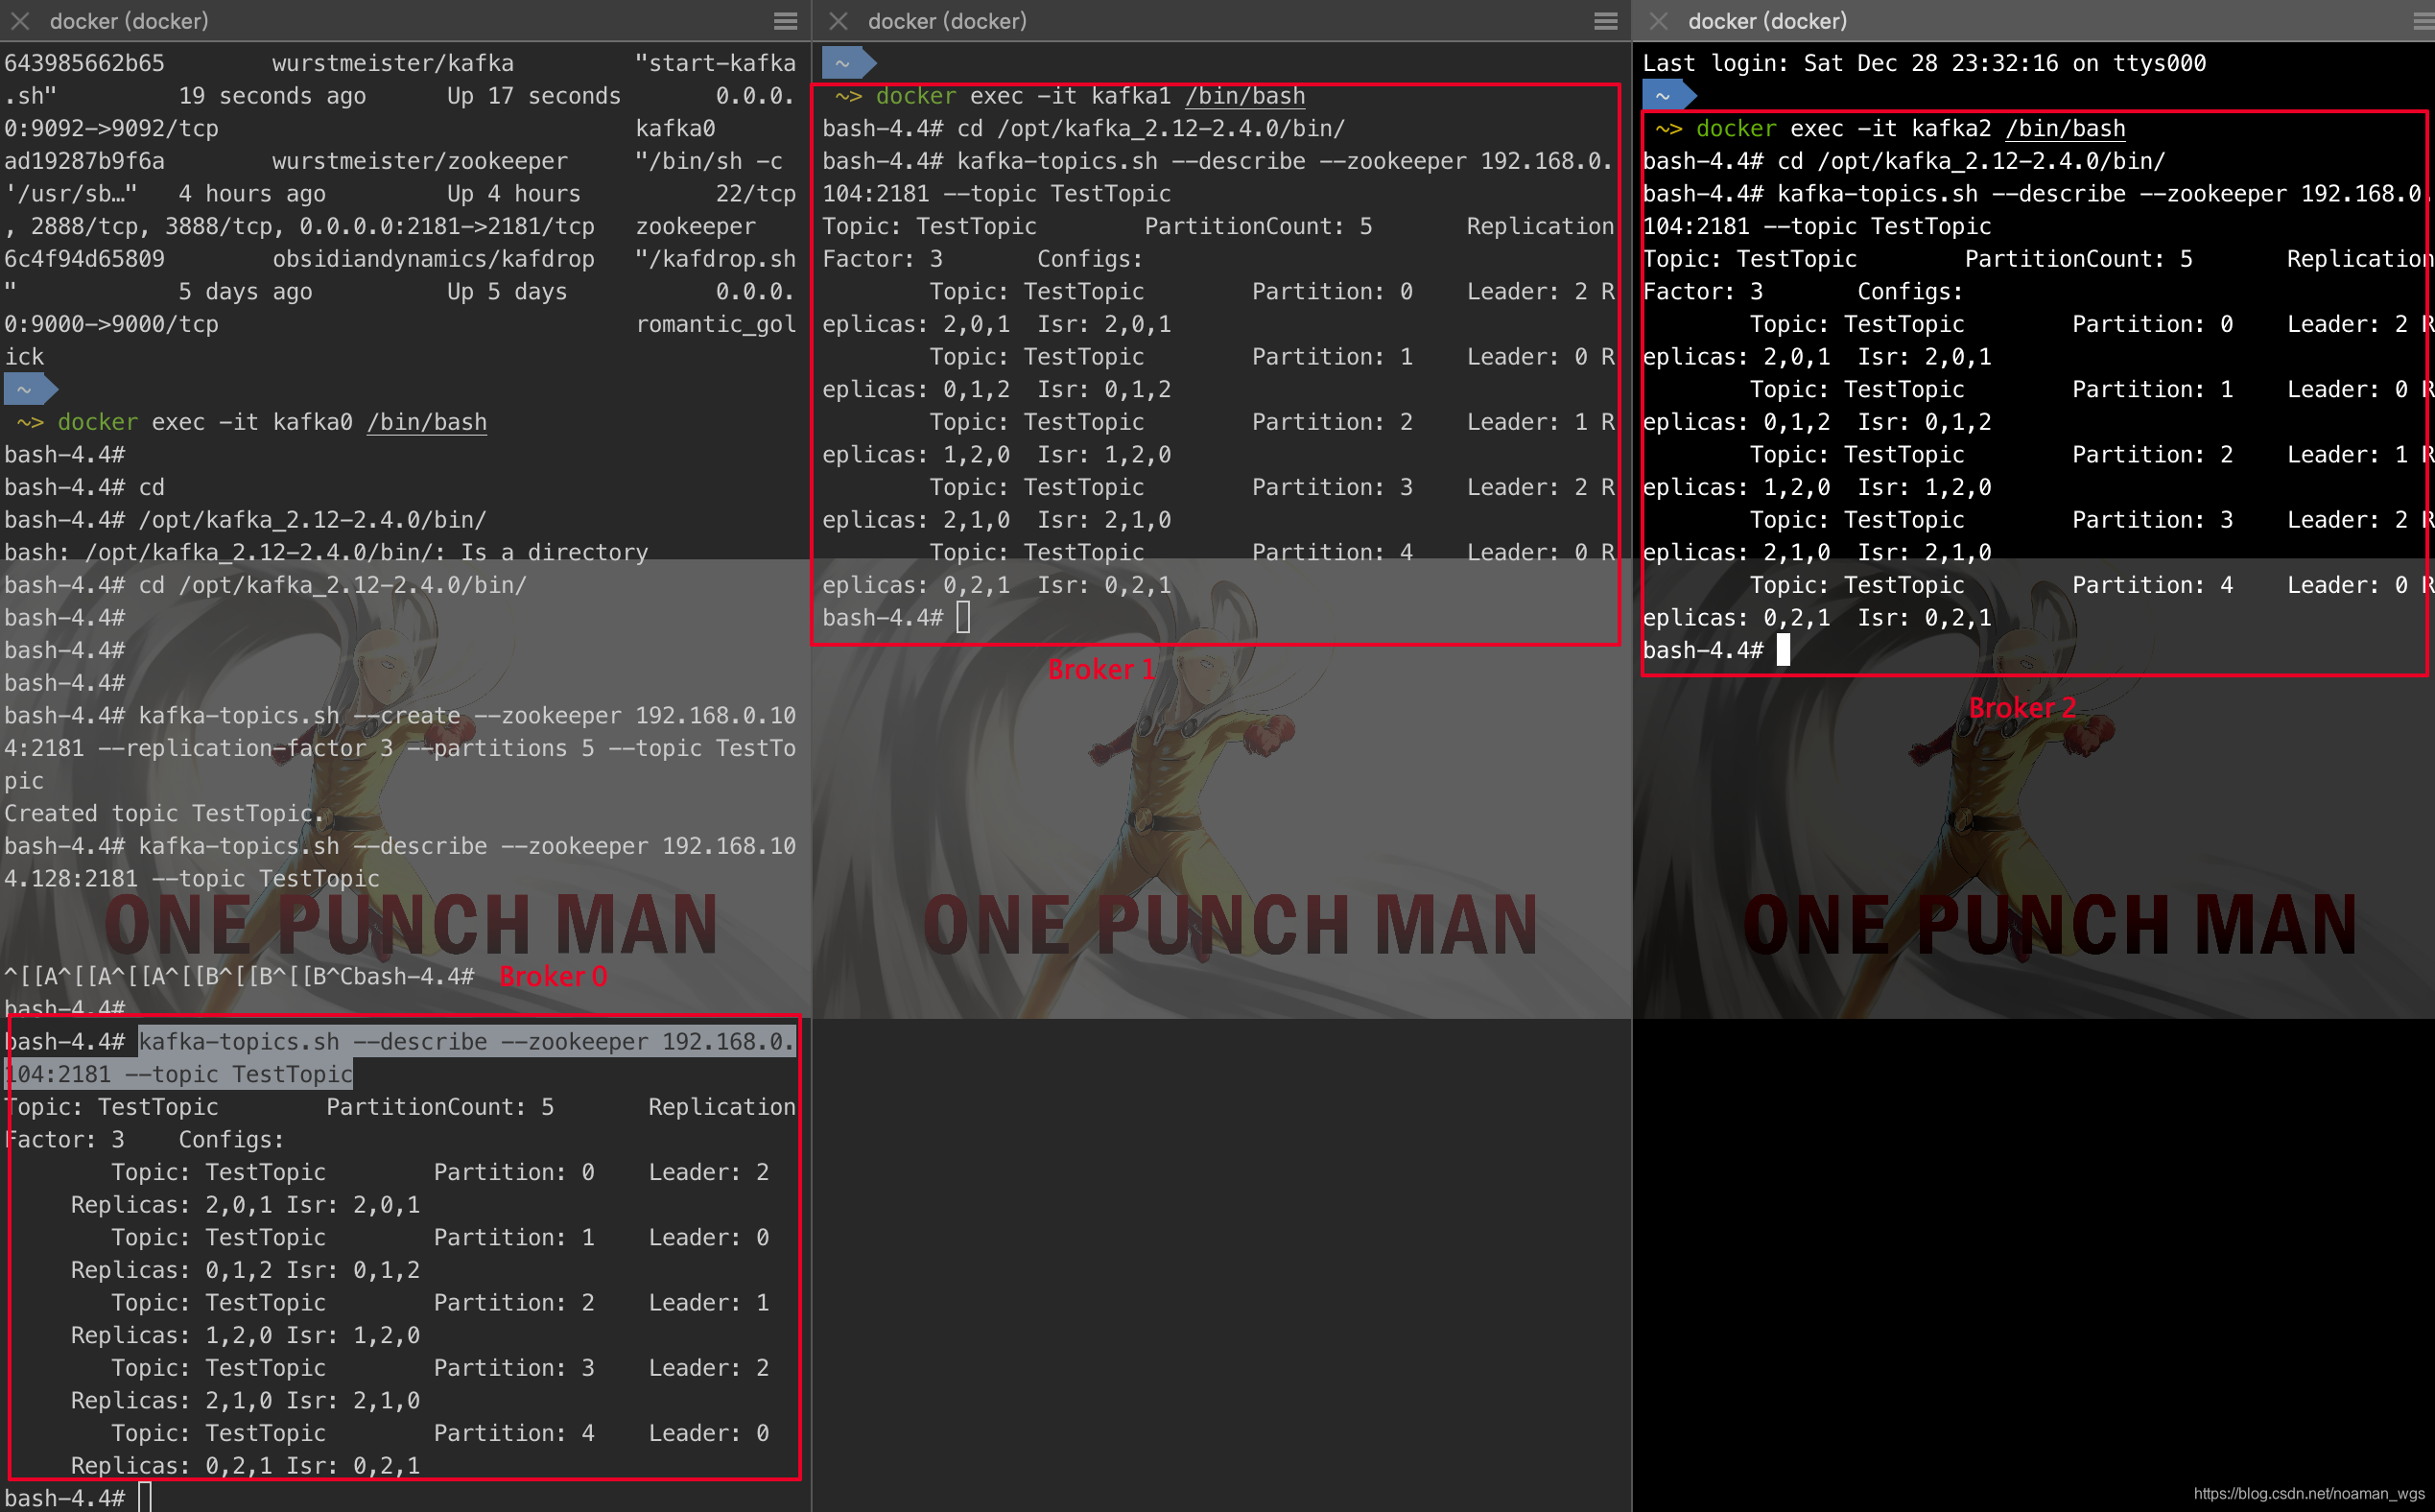This screenshot has width=2435, height=1512.
Task: Click 'Partition: 4' in the right pane
Action: pyautogui.click(x=2152, y=585)
